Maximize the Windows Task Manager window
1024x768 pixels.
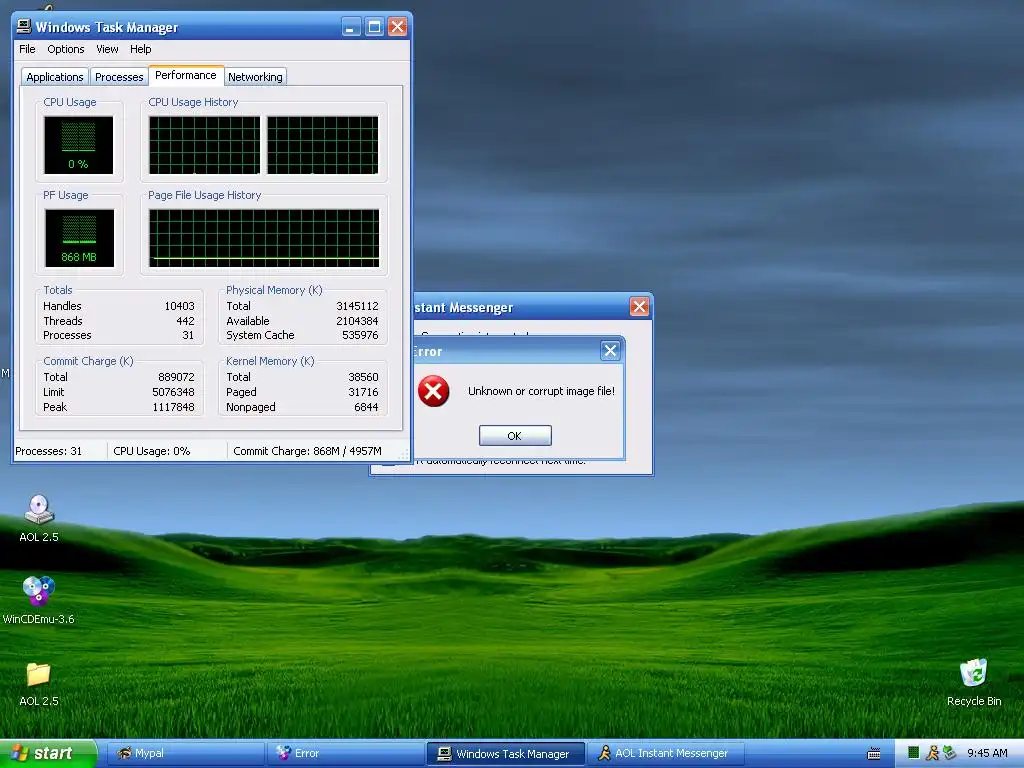click(x=374, y=27)
